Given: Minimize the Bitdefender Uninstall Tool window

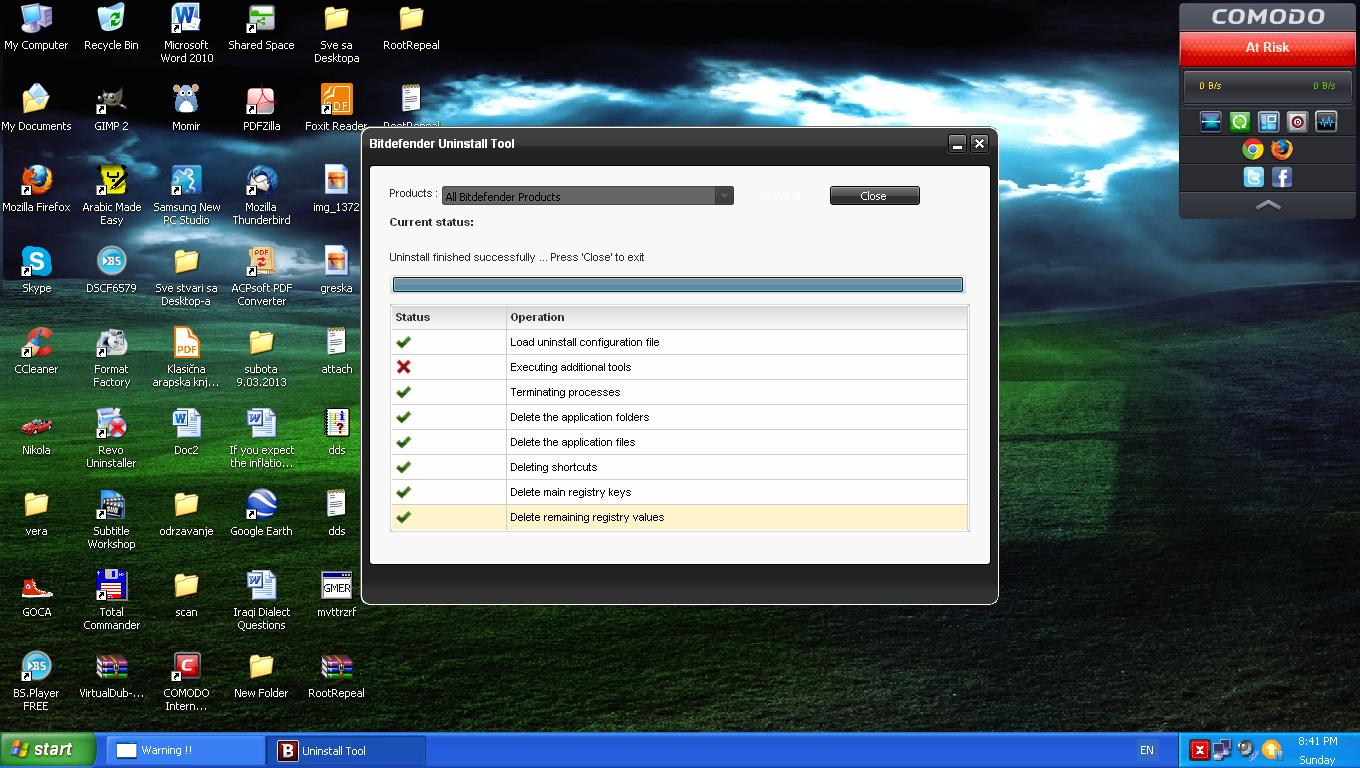Looking at the screenshot, I should coord(957,143).
